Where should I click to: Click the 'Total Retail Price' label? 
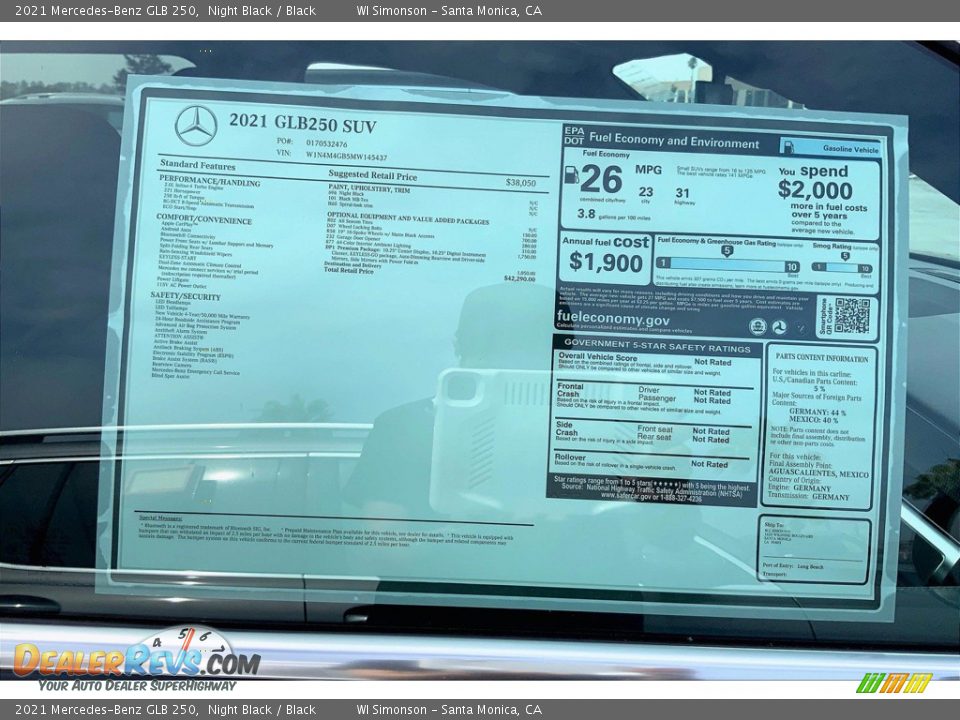click(x=348, y=270)
